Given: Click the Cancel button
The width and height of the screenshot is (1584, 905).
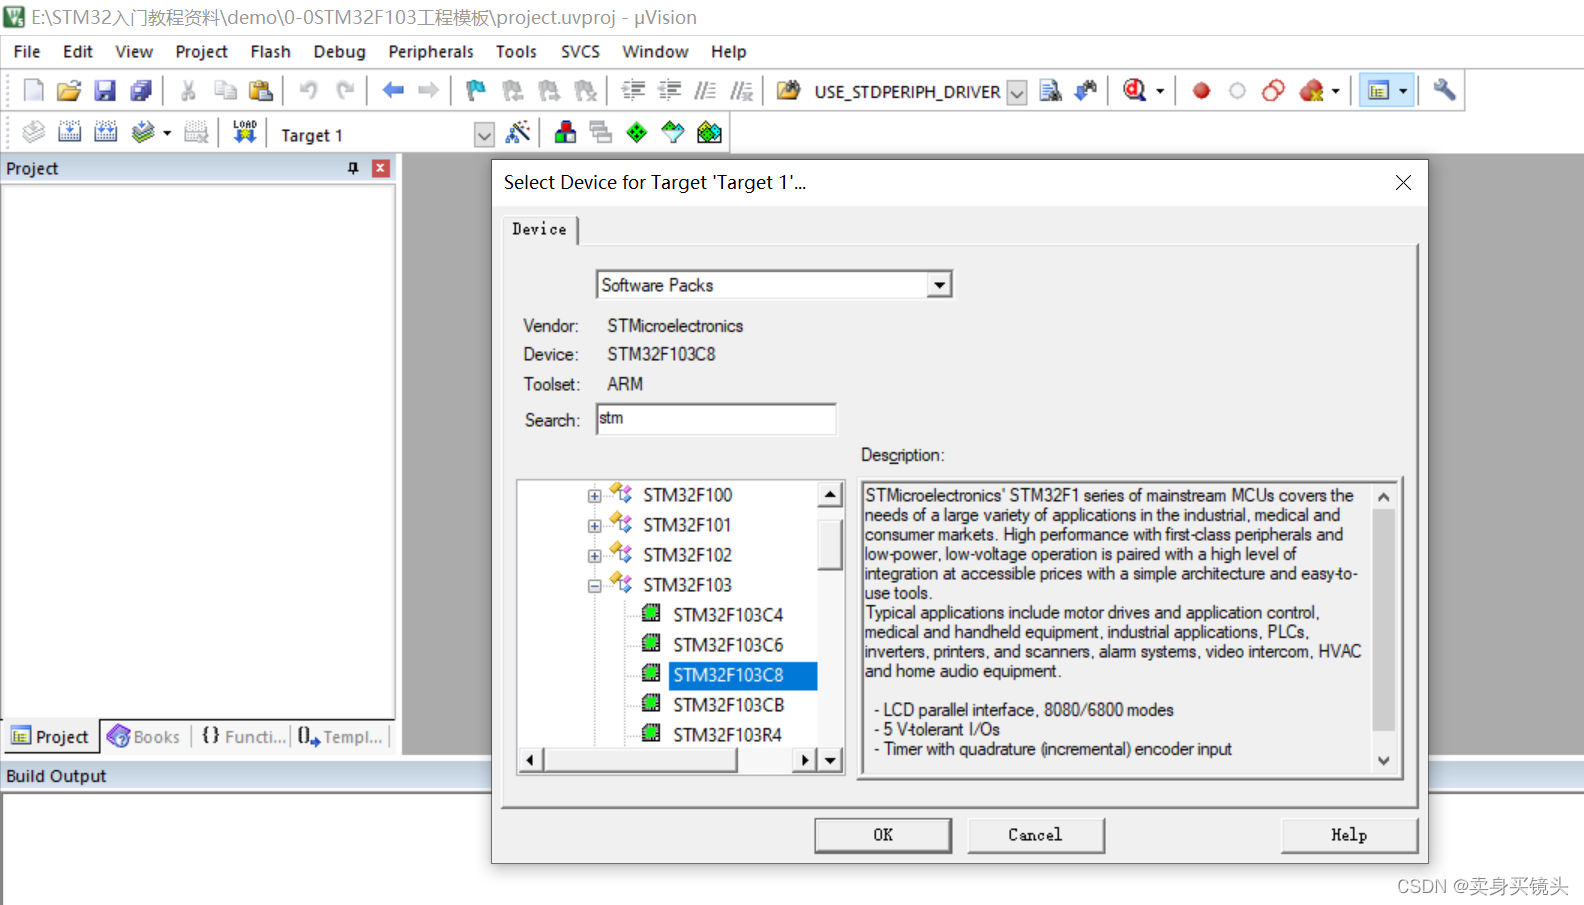Looking at the screenshot, I should [x=1035, y=835].
